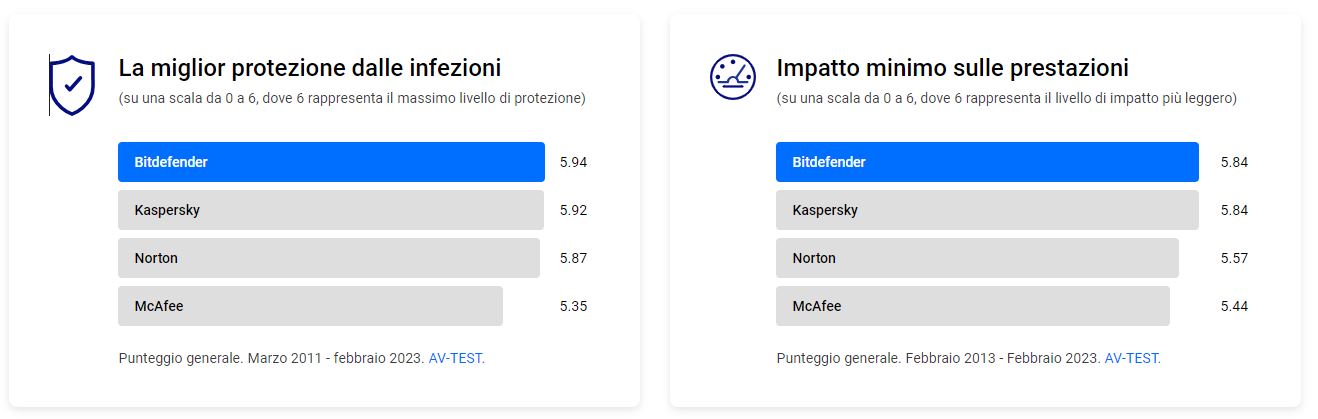Viewport: 1318px width, 419px height.
Task: Click the McAfee protection score 5.35
Action: coord(573,306)
